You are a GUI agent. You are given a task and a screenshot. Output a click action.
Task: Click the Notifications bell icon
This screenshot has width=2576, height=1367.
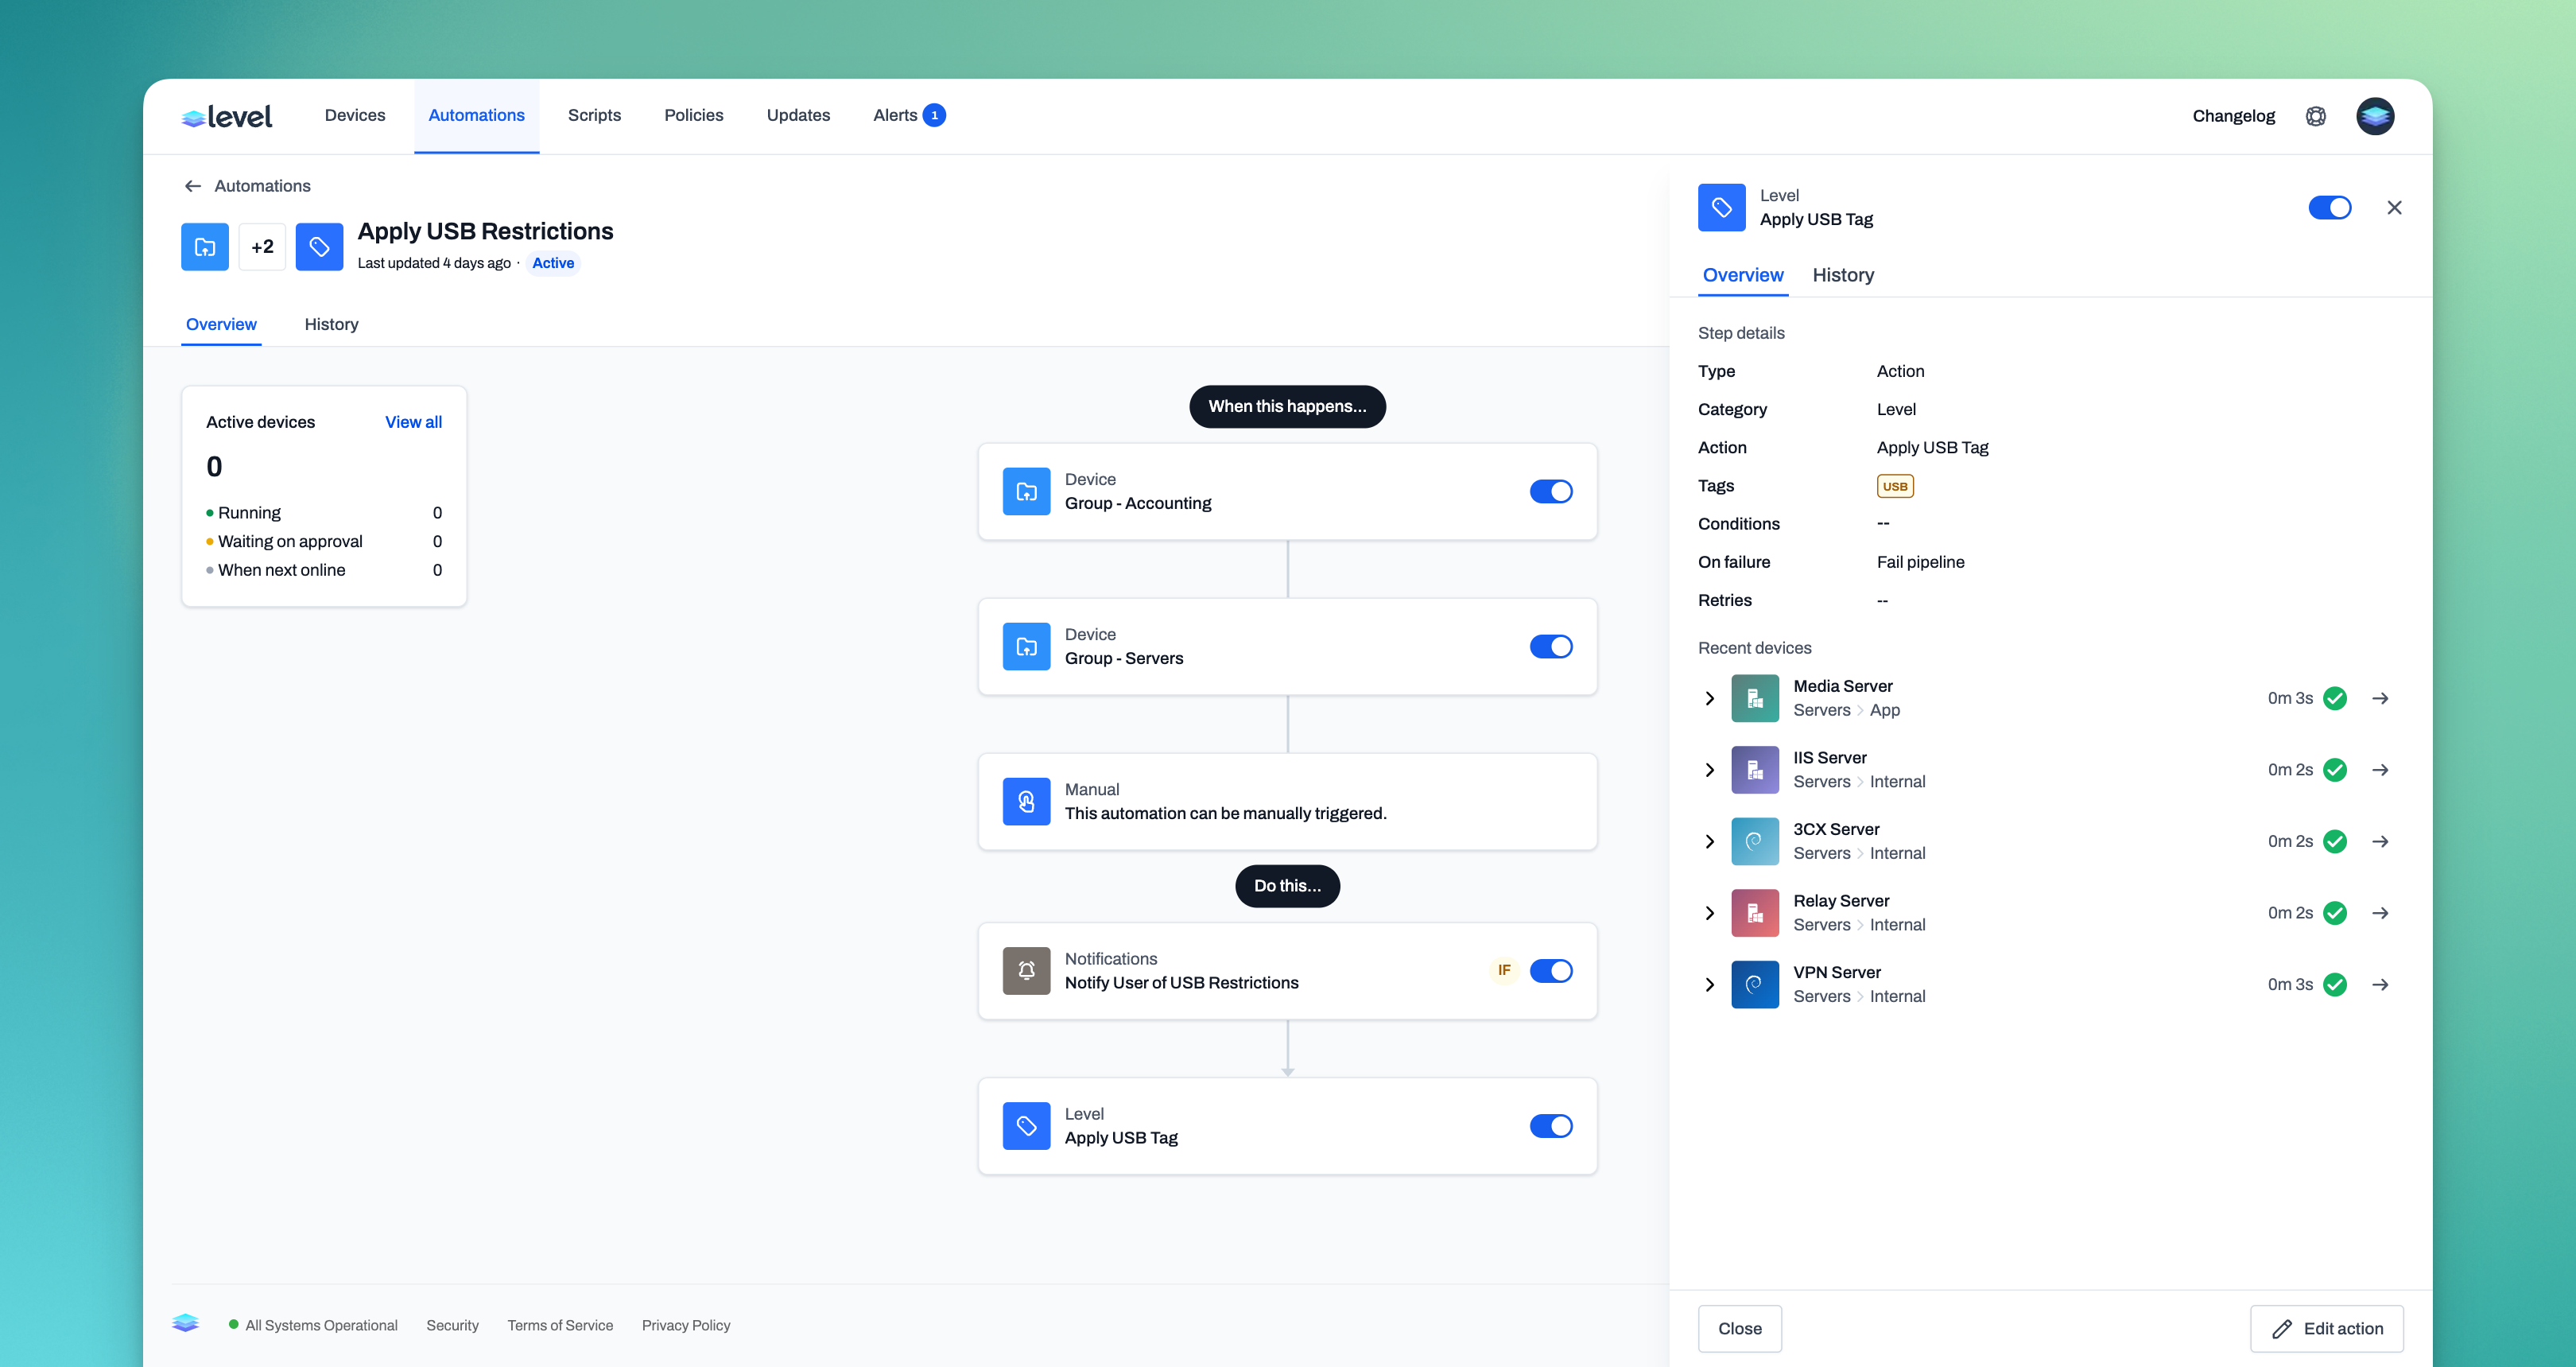point(1026,970)
